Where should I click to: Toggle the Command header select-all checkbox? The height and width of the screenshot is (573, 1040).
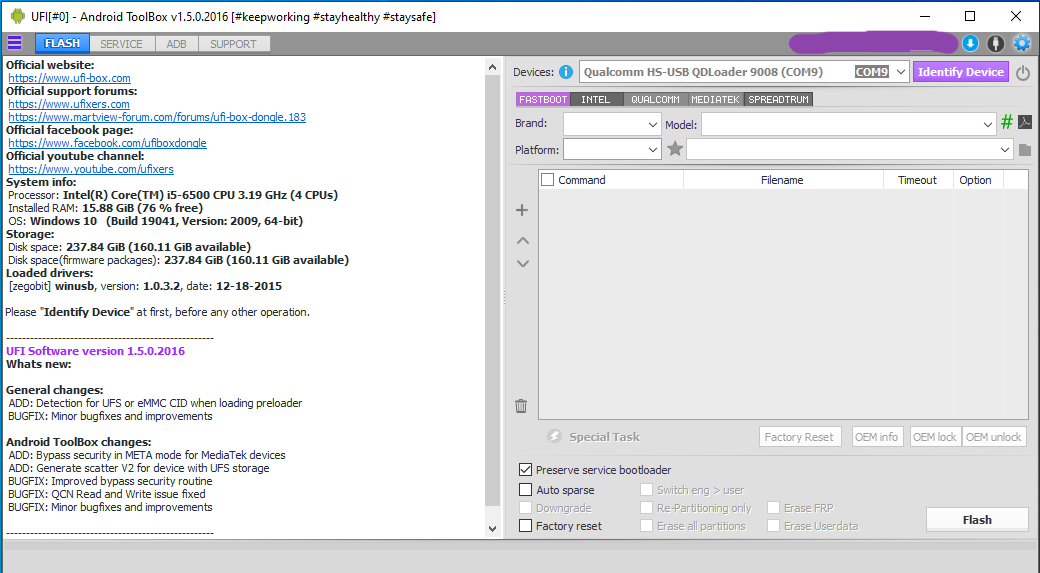pos(547,180)
